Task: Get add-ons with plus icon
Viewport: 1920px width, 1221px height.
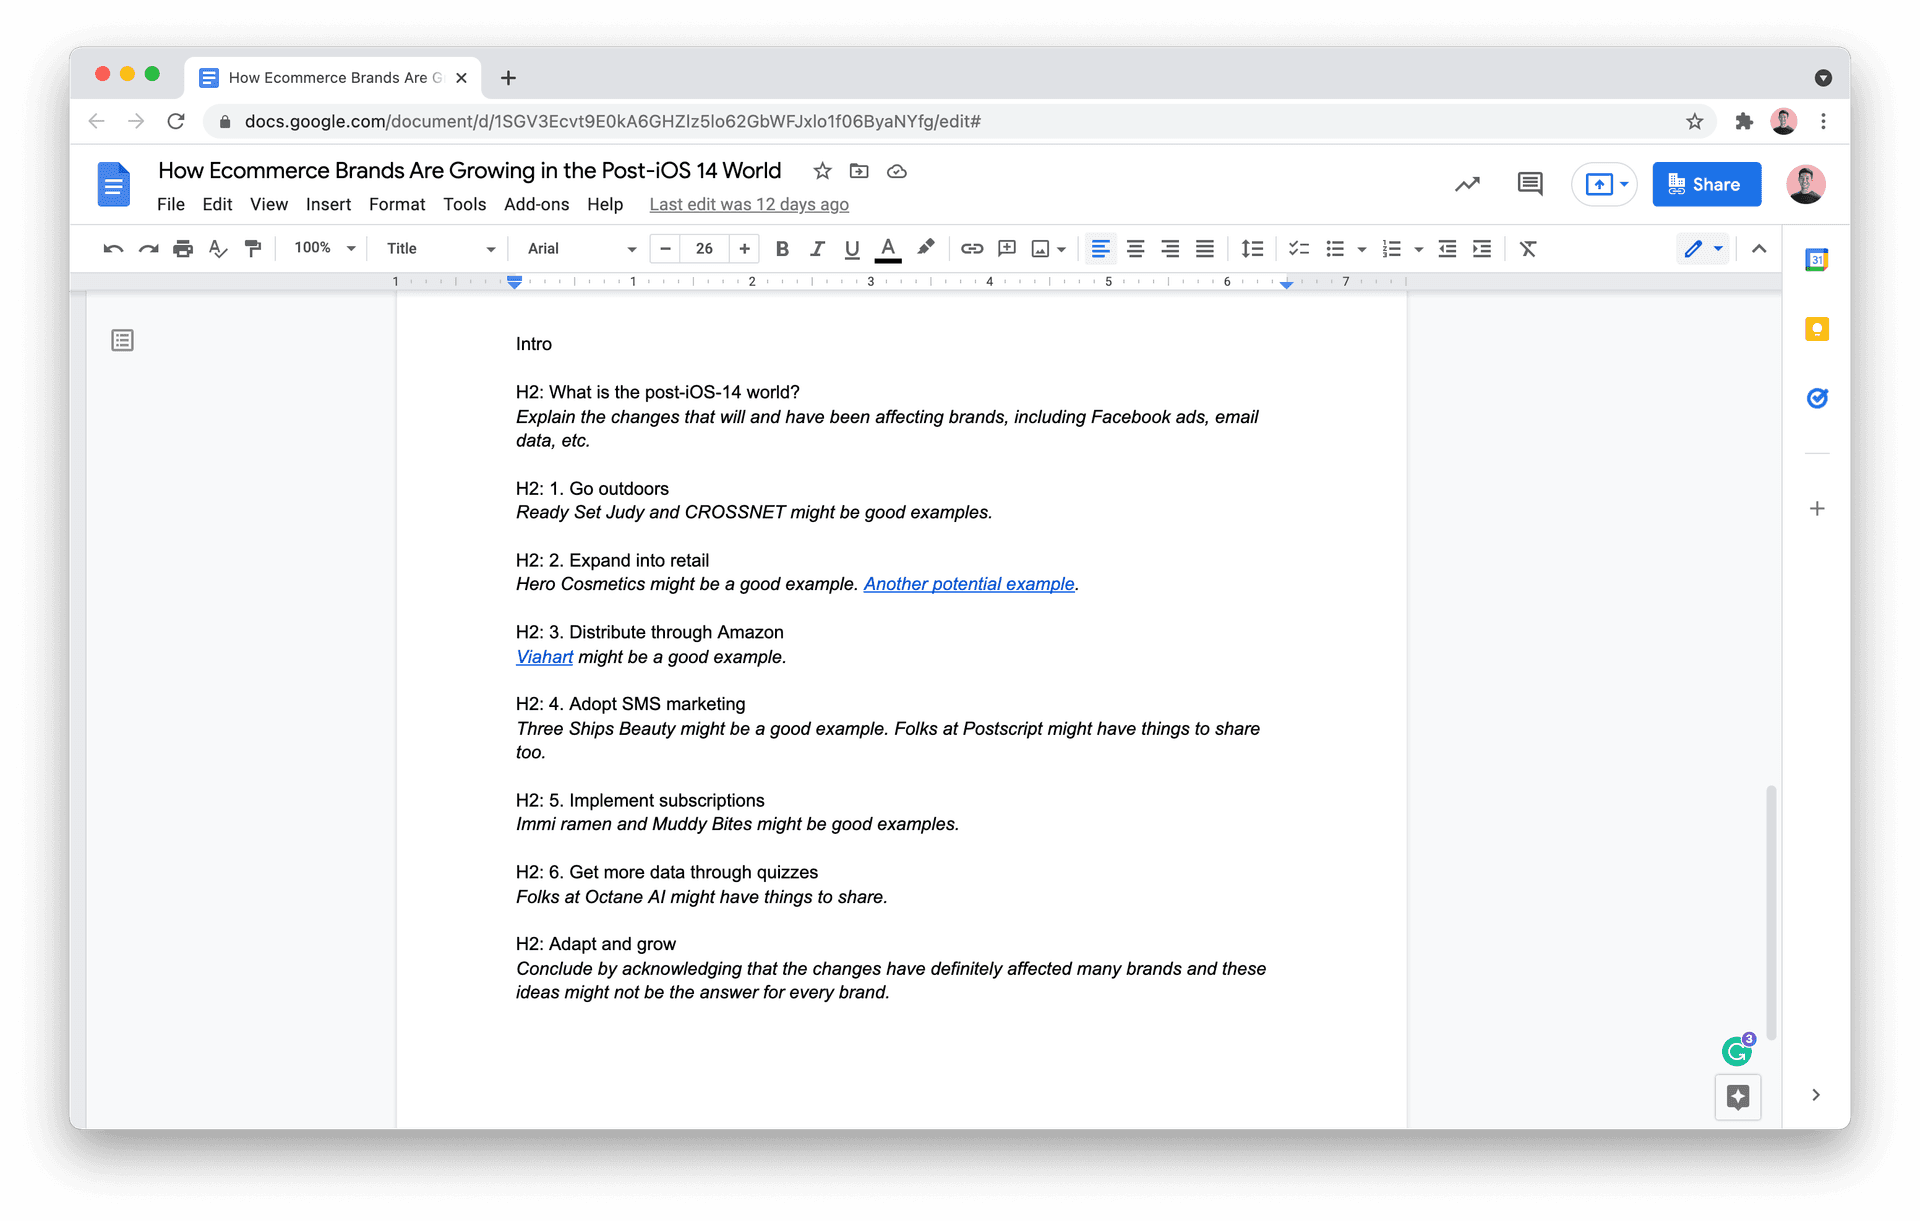Action: (x=1817, y=509)
